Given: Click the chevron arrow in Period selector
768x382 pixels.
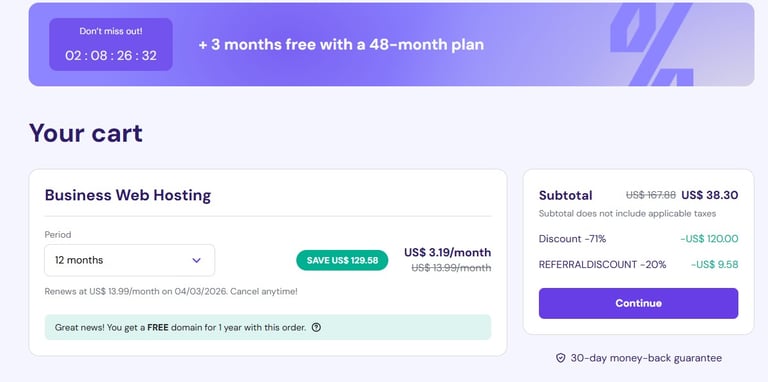Looking at the screenshot, I should [196, 260].
